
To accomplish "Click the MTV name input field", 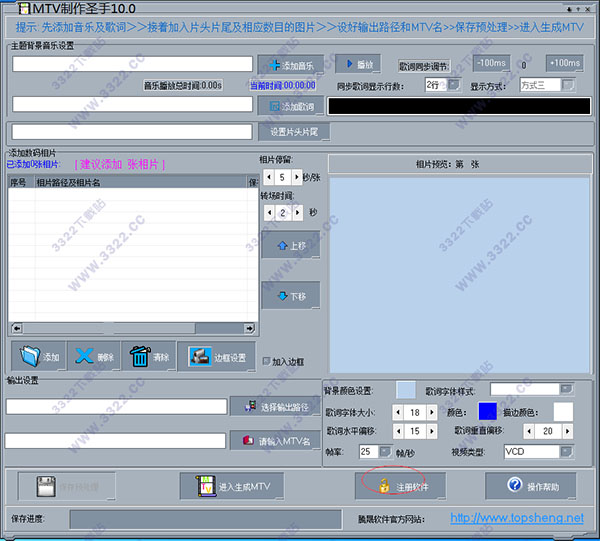I will coord(116,441).
